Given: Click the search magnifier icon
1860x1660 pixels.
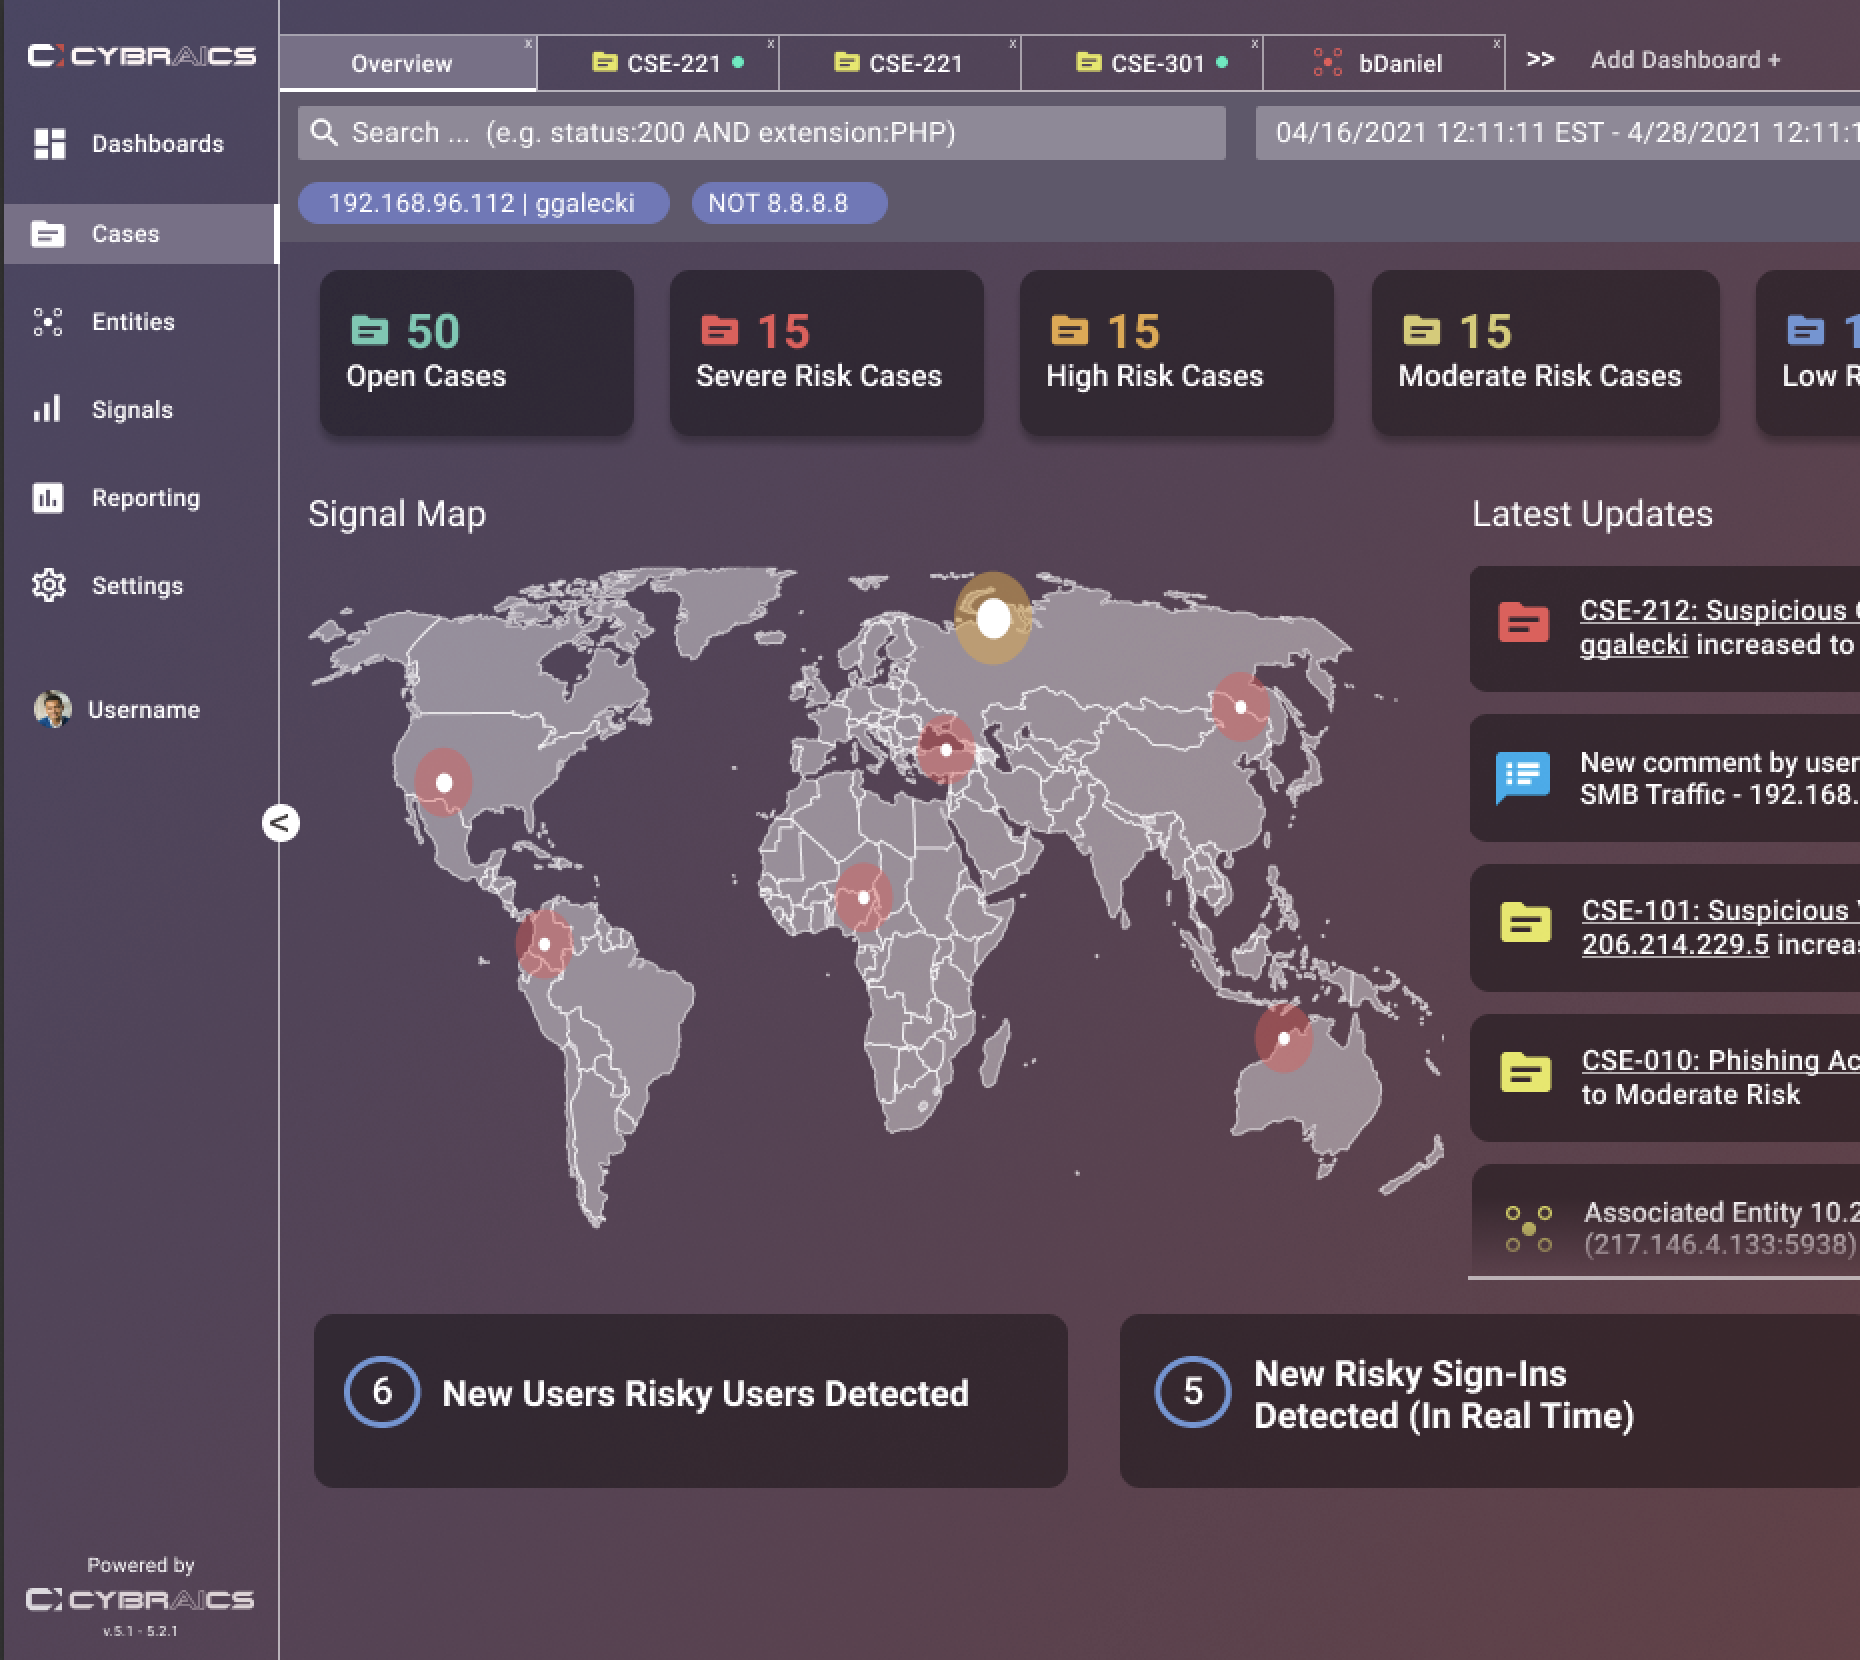Looking at the screenshot, I should point(324,132).
